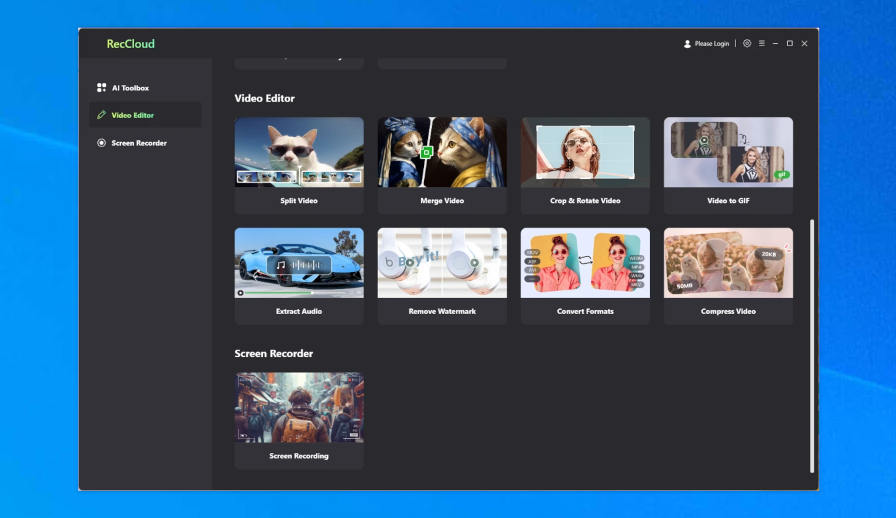
Task: Choose the Remove Watermark tool
Action: (442, 275)
